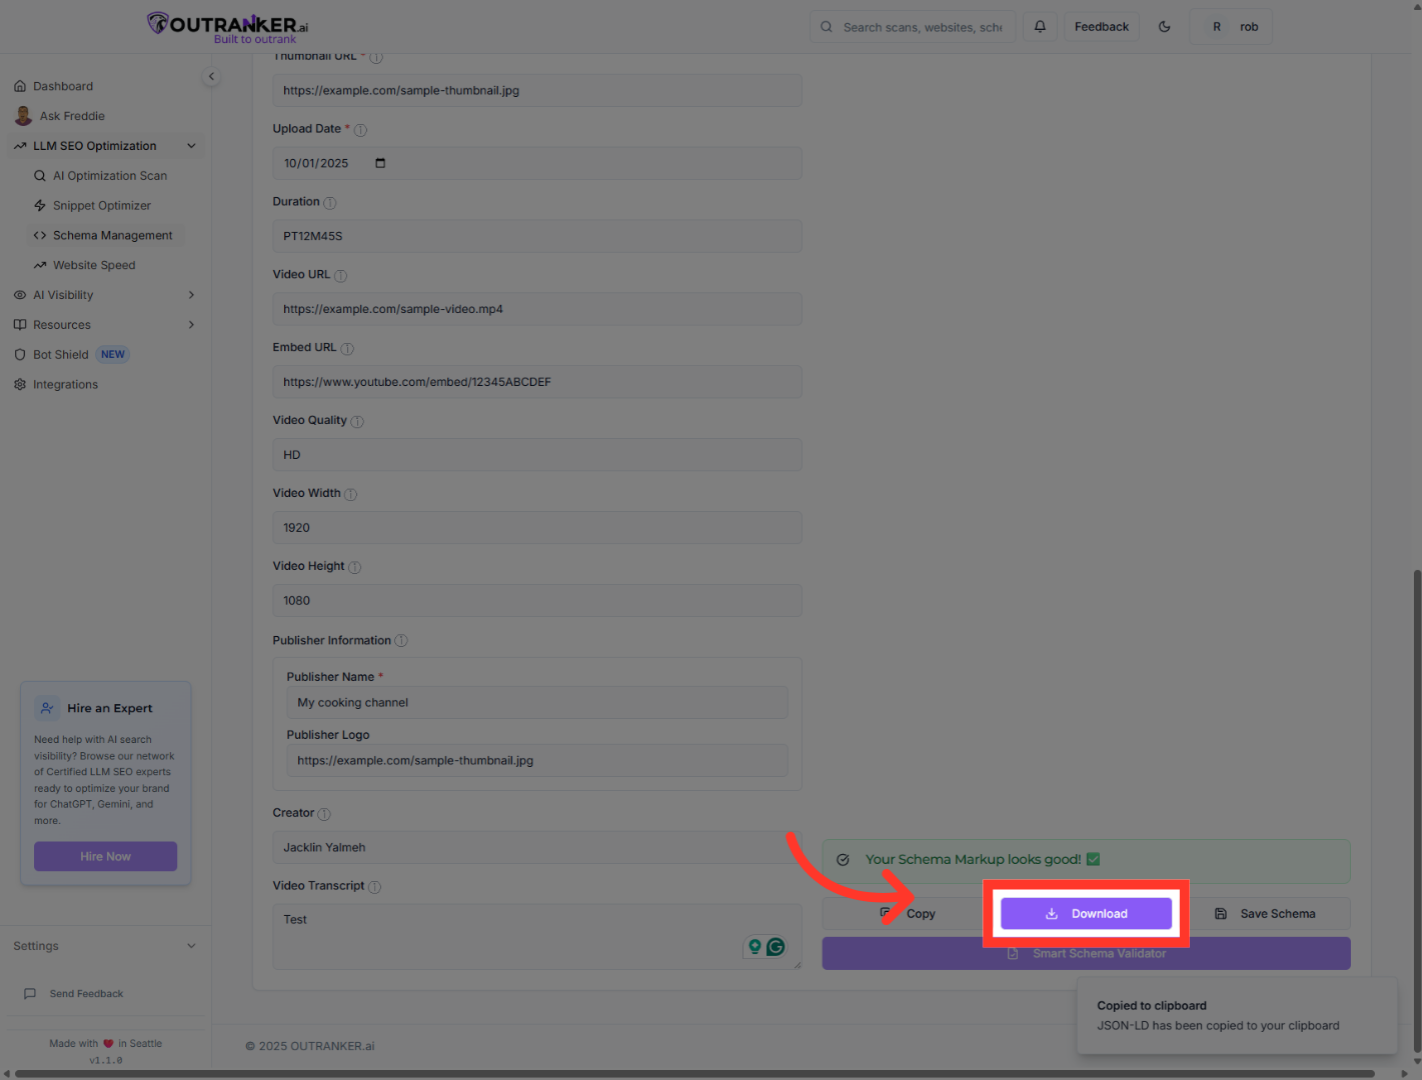Collapse the LLM SEO Optimization menu
This screenshot has height=1080, width=1422.
pyautogui.click(x=191, y=145)
